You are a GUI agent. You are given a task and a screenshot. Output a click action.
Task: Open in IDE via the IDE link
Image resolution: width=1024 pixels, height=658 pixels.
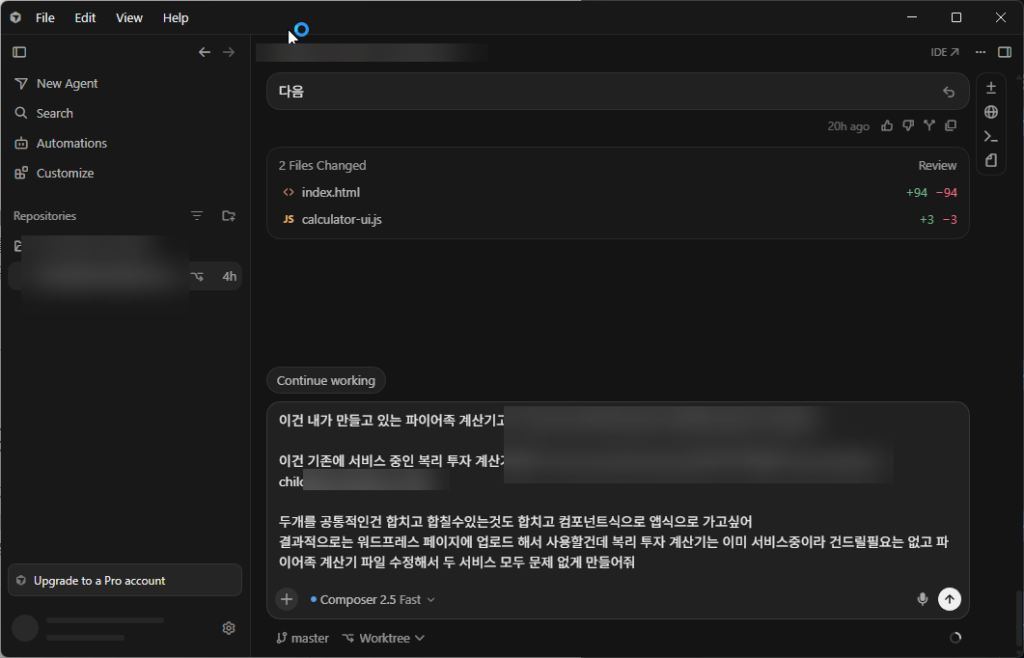pos(945,52)
